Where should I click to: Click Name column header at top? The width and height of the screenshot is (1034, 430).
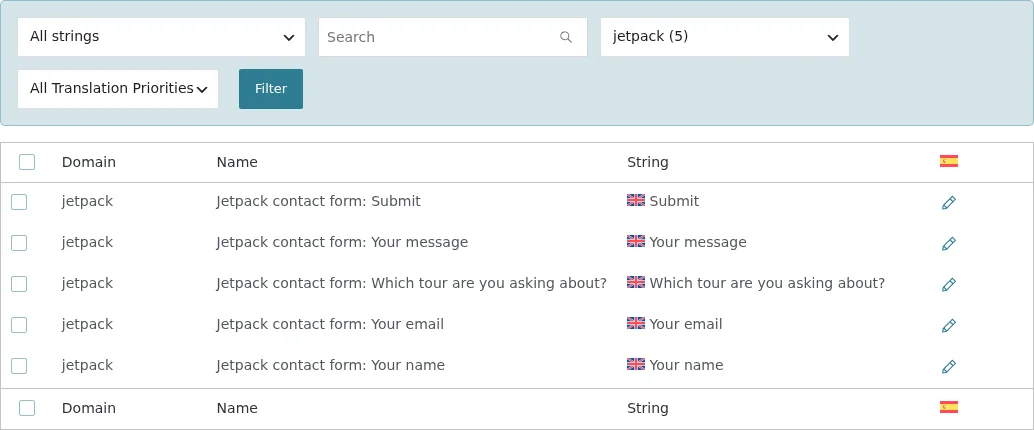click(x=237, y=162)
